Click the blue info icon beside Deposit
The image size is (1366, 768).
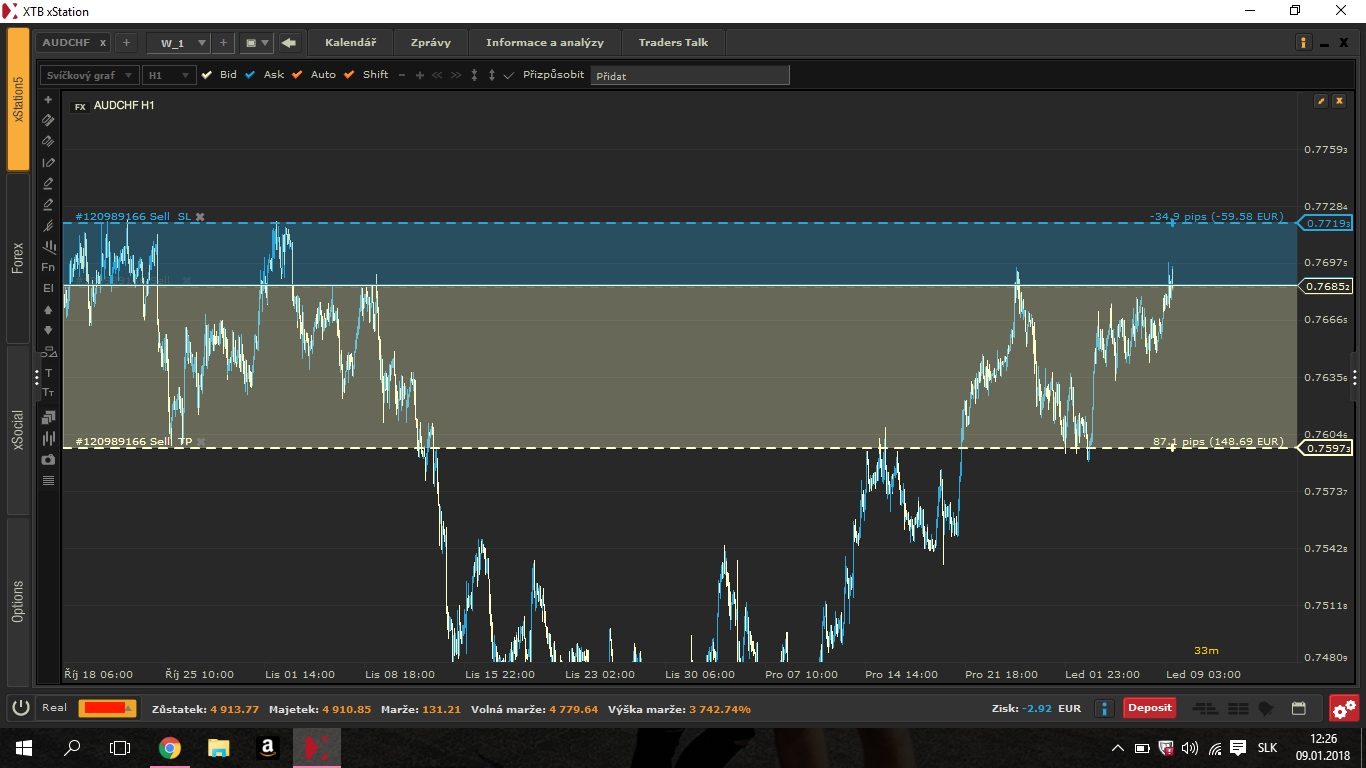click(x=1104, y=708)
